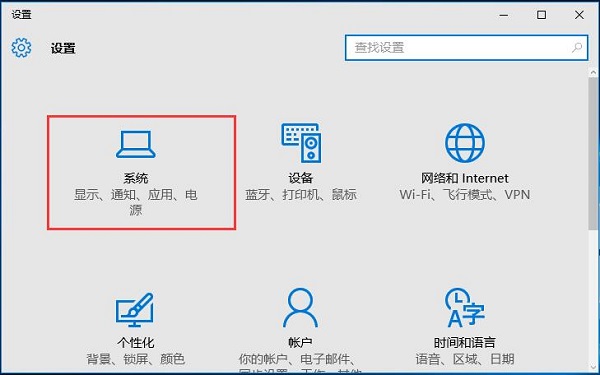Click the 显示、通知、应用、电源 description
The height and width of the screenshot is (375, 600).
(136, 202)
